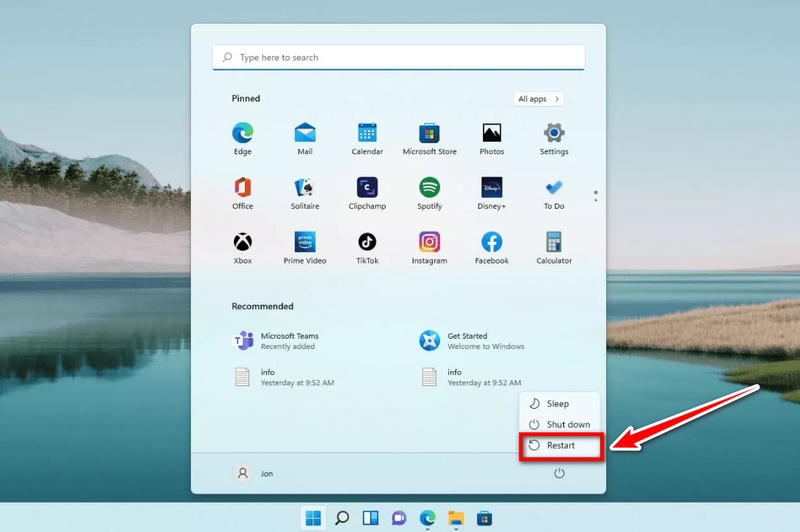
Task: Open the Photos app
Action: (x=491, y=139)
